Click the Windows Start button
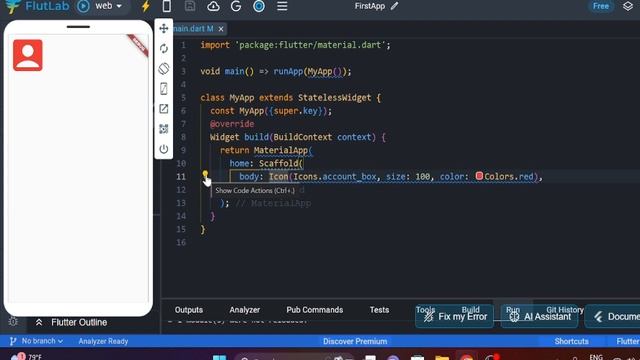Viewport: 640px width, 360px height. (x=219, y=358)
